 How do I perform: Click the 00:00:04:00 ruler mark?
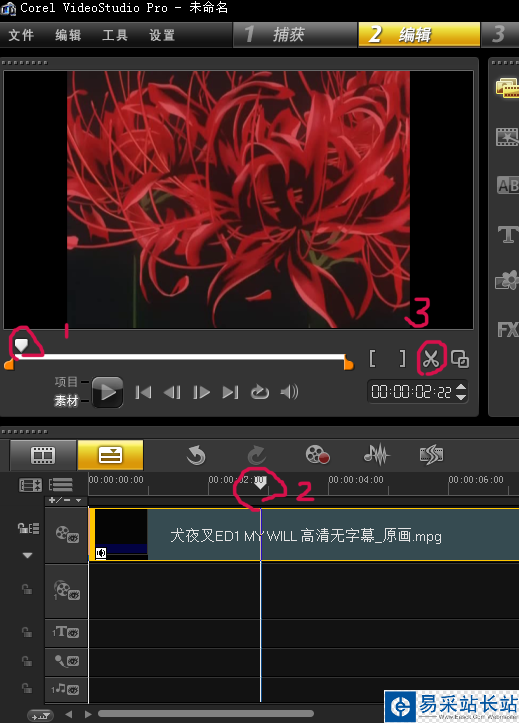tap(356, 480)
